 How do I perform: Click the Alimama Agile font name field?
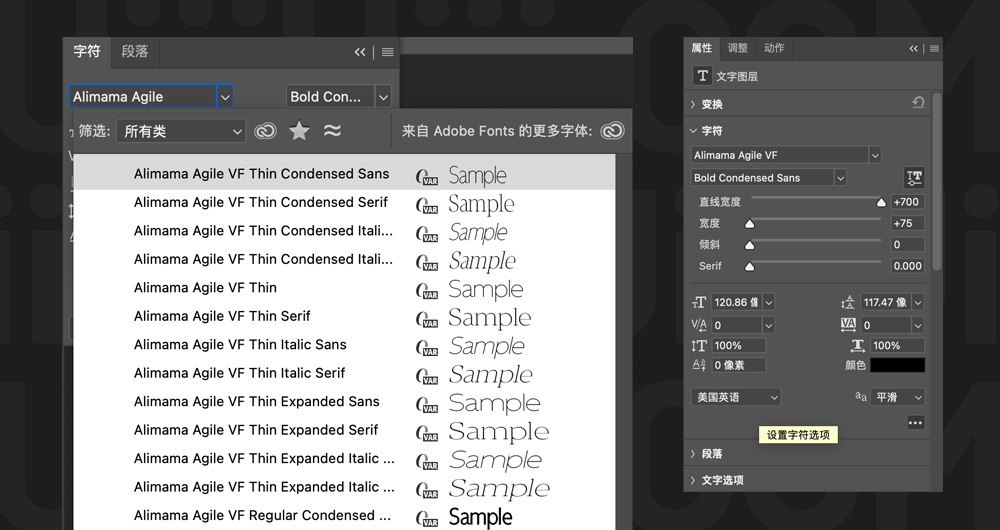[x=143, y=97]
